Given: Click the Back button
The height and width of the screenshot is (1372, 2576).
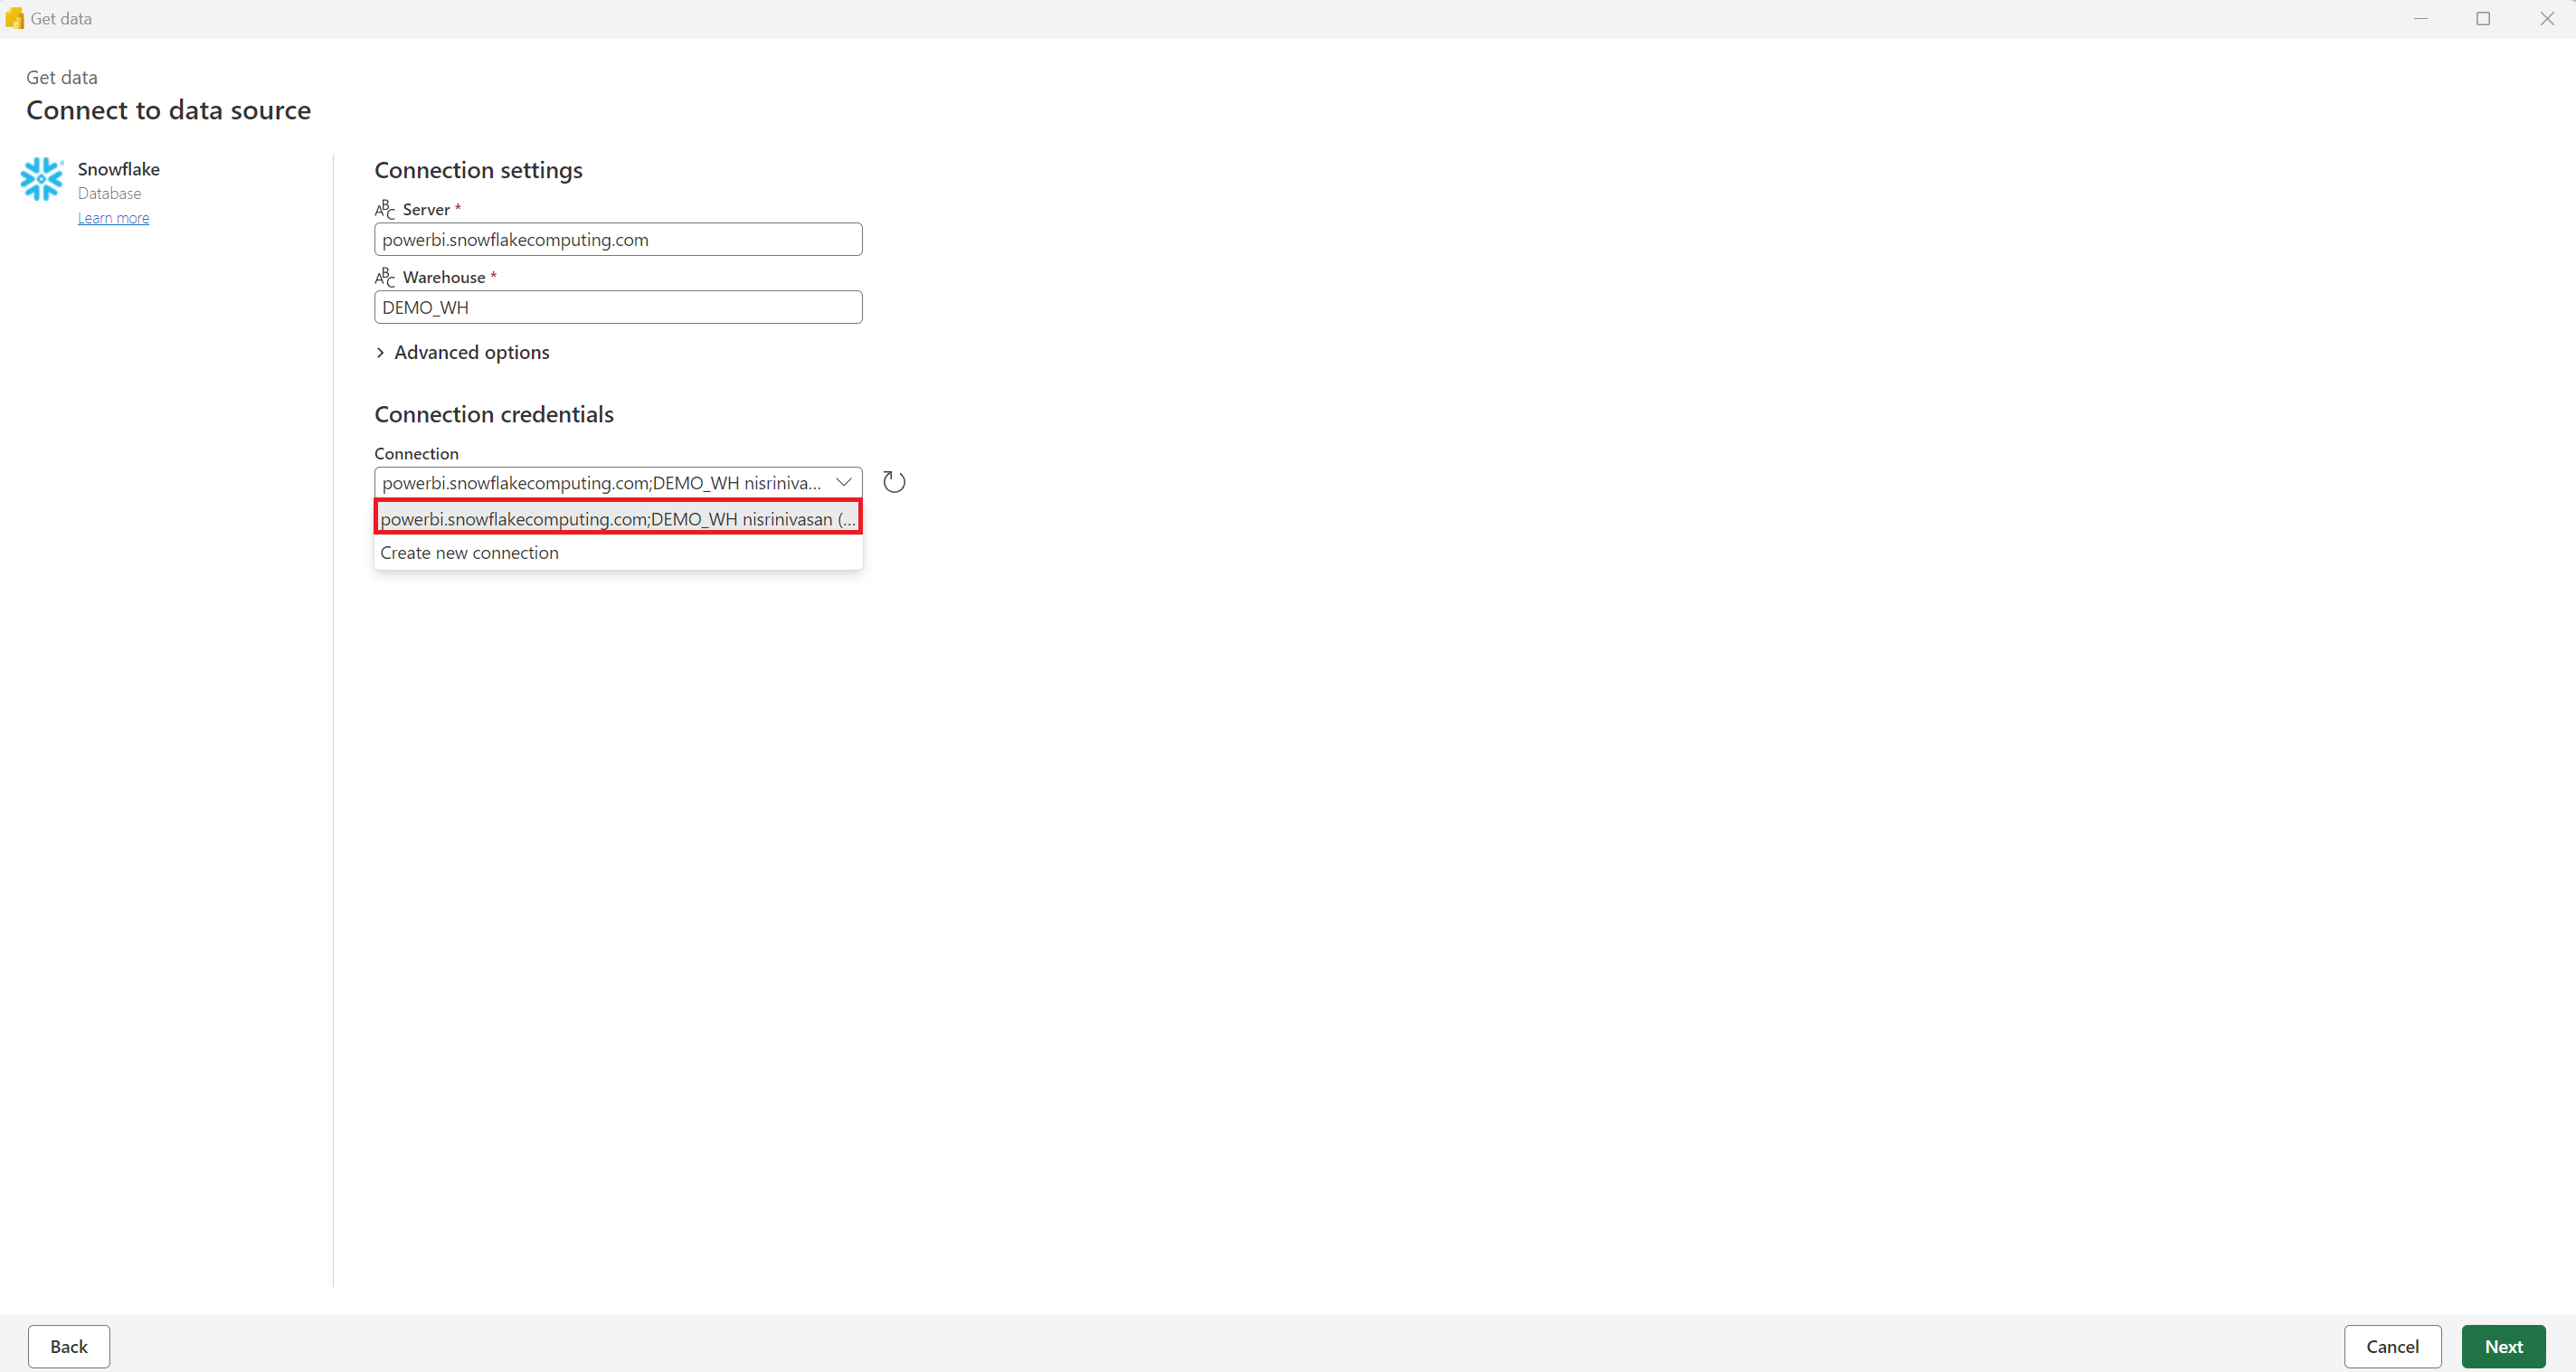Looking at the screenshot, I should pos(68,1347).
